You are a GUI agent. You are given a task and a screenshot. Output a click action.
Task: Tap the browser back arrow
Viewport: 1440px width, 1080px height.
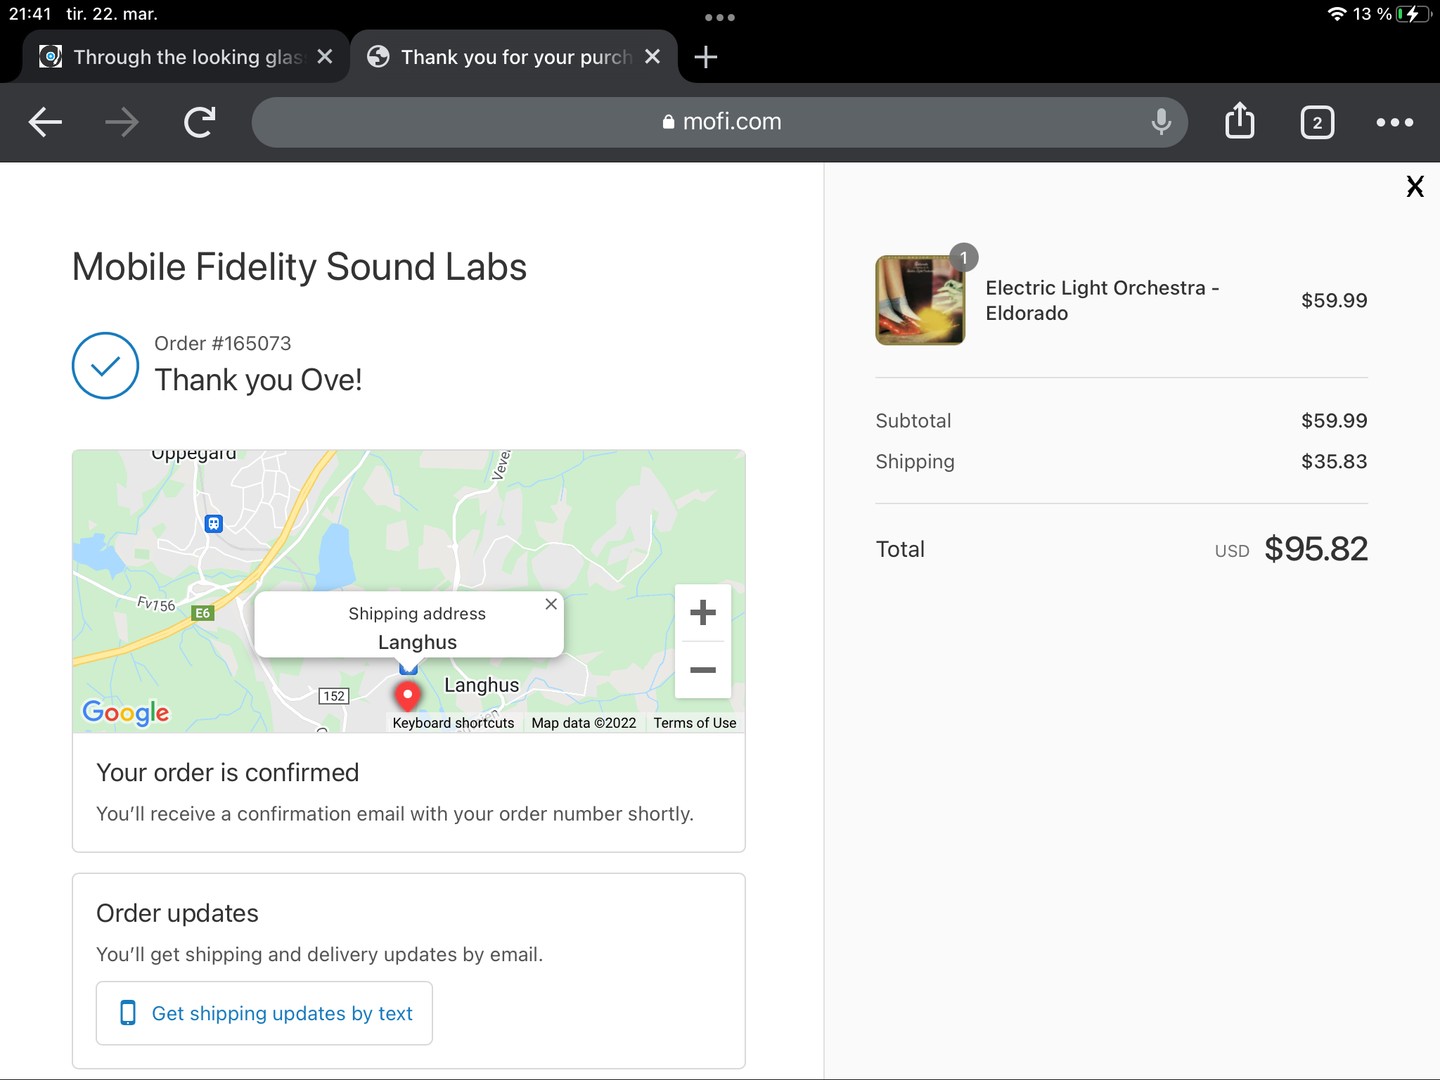pos(45,122)
